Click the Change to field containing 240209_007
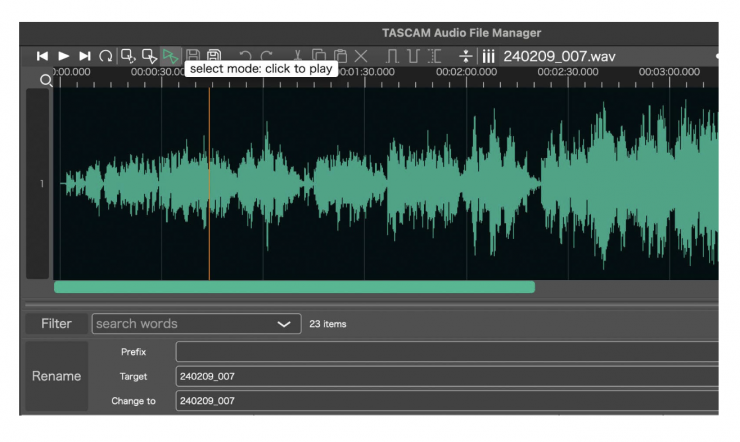 447,401
